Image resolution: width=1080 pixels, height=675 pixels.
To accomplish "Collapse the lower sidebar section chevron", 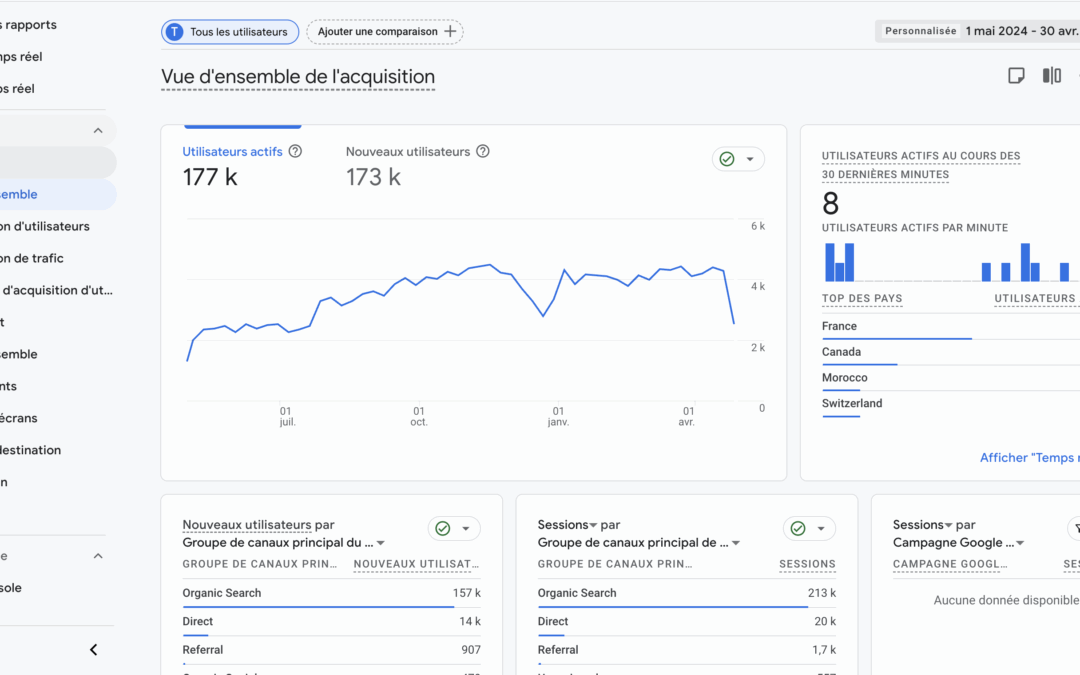I will tap(98, 556).
